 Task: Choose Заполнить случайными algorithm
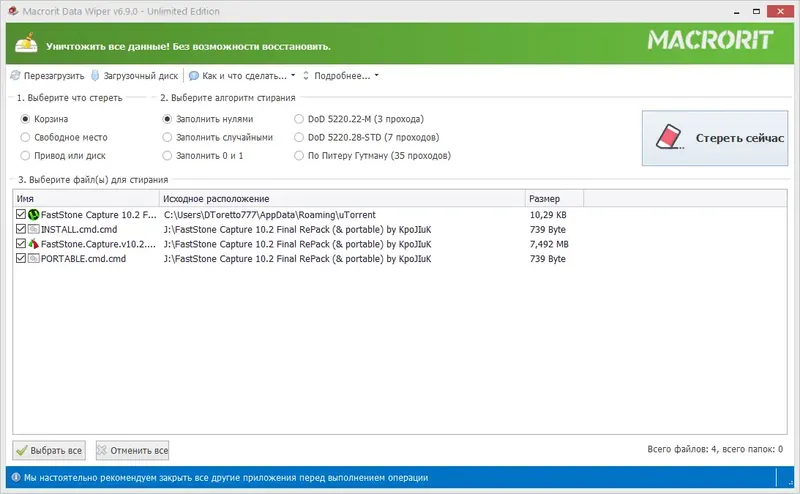(x=167, y=137)
